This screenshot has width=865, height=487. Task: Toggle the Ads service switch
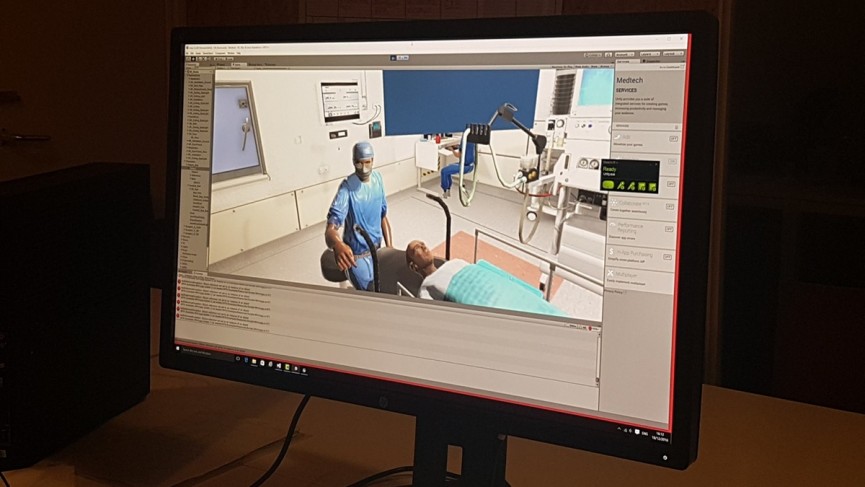(x=673, y=138)
